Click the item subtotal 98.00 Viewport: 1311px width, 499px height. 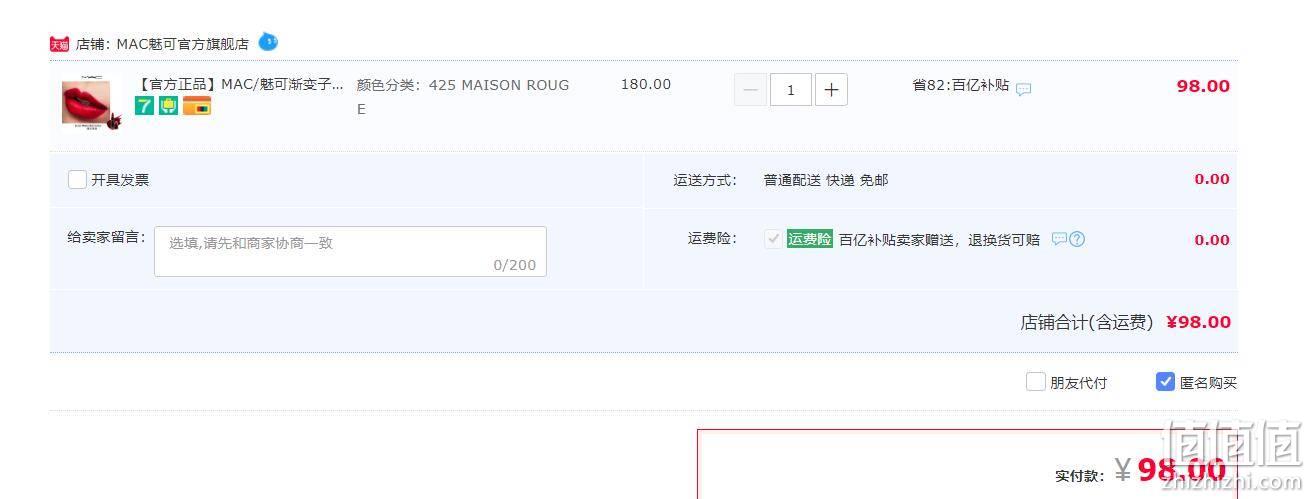1203,86
